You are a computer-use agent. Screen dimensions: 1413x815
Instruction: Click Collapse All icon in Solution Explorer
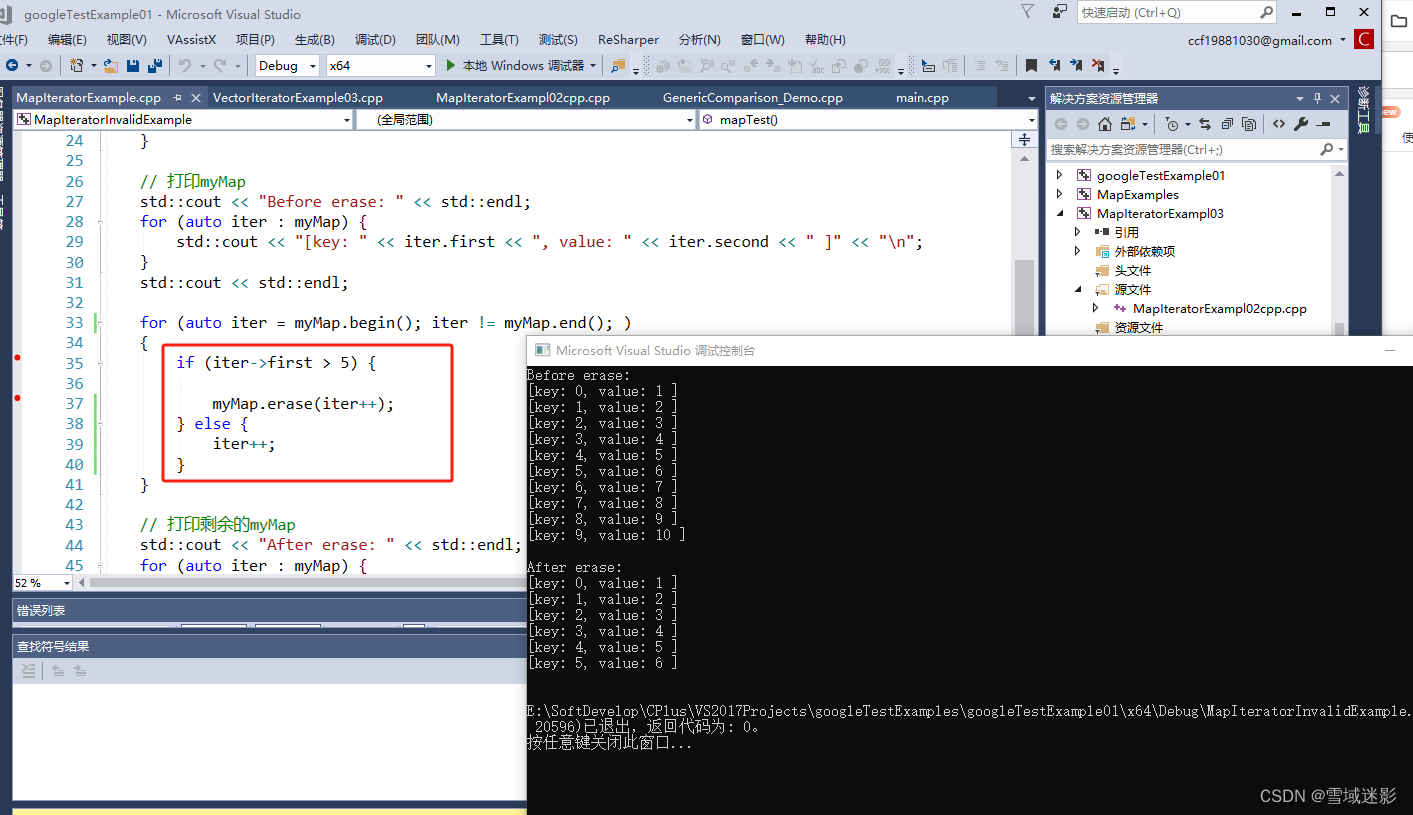1227,124
